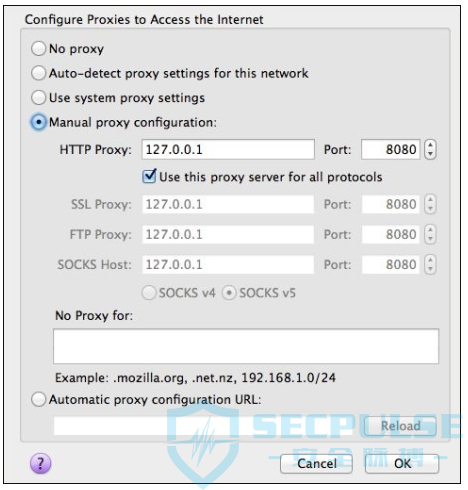468x490 pixels.
Task: Confirm settings with the OK button
Action: point(402,464)
